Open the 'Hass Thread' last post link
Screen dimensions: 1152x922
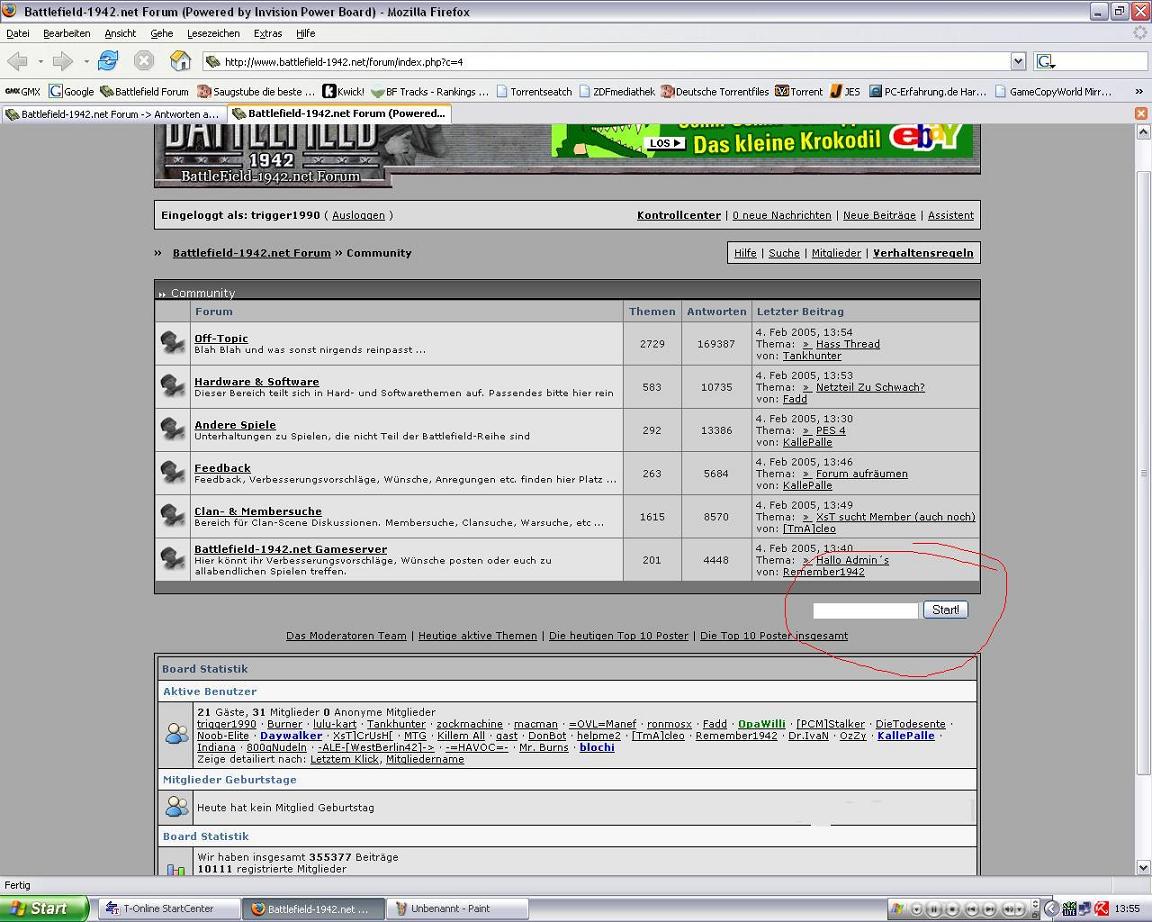(x=847, y=344)
